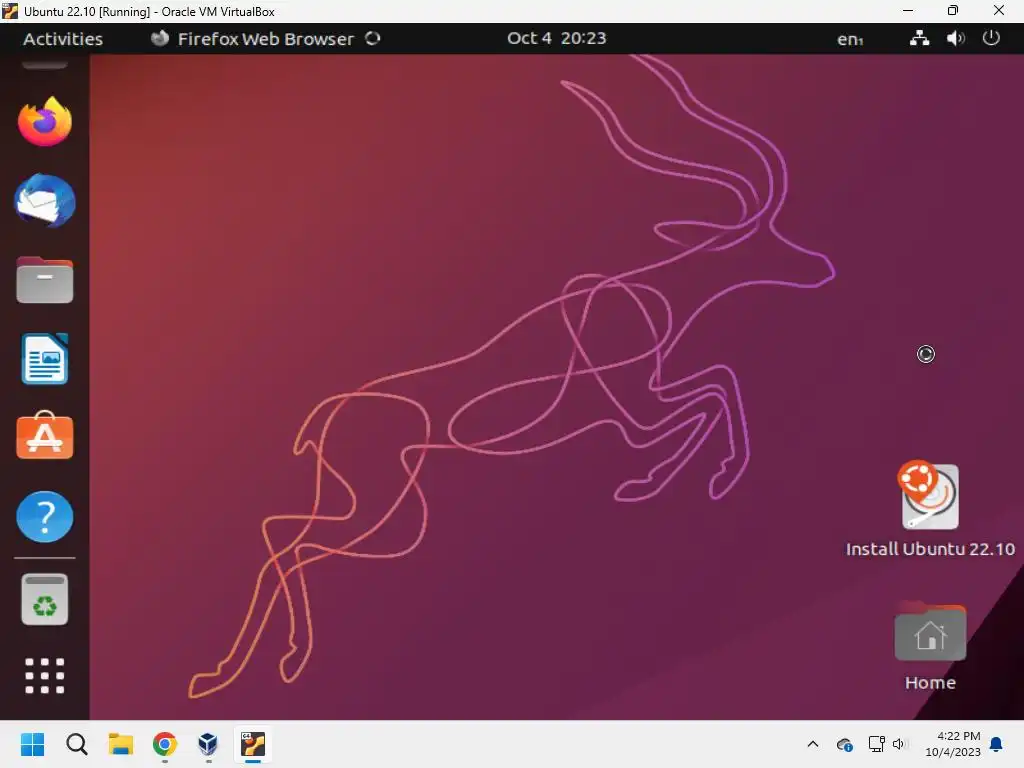Open Google Chrome from Windows taskbar

tap(165, 744)
